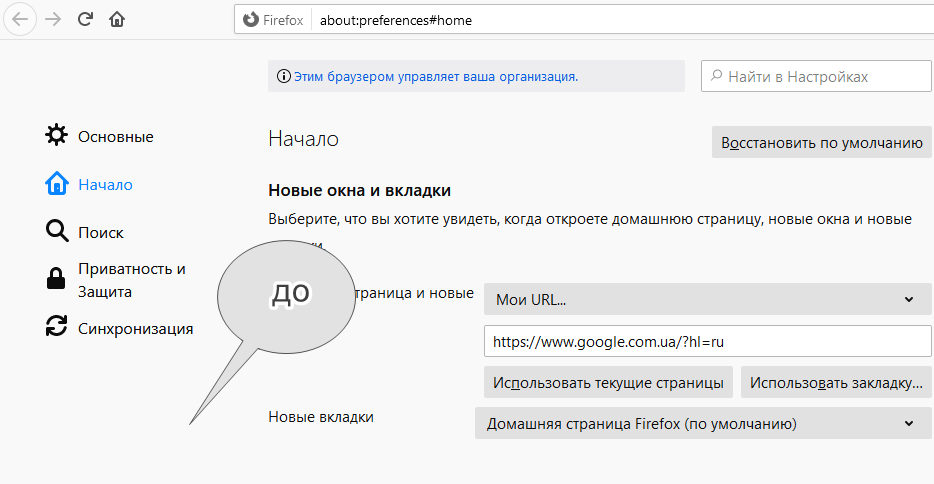Click Использовать текущие страницы button
This screenshot has width=934, height=484.
coord(608,382)
